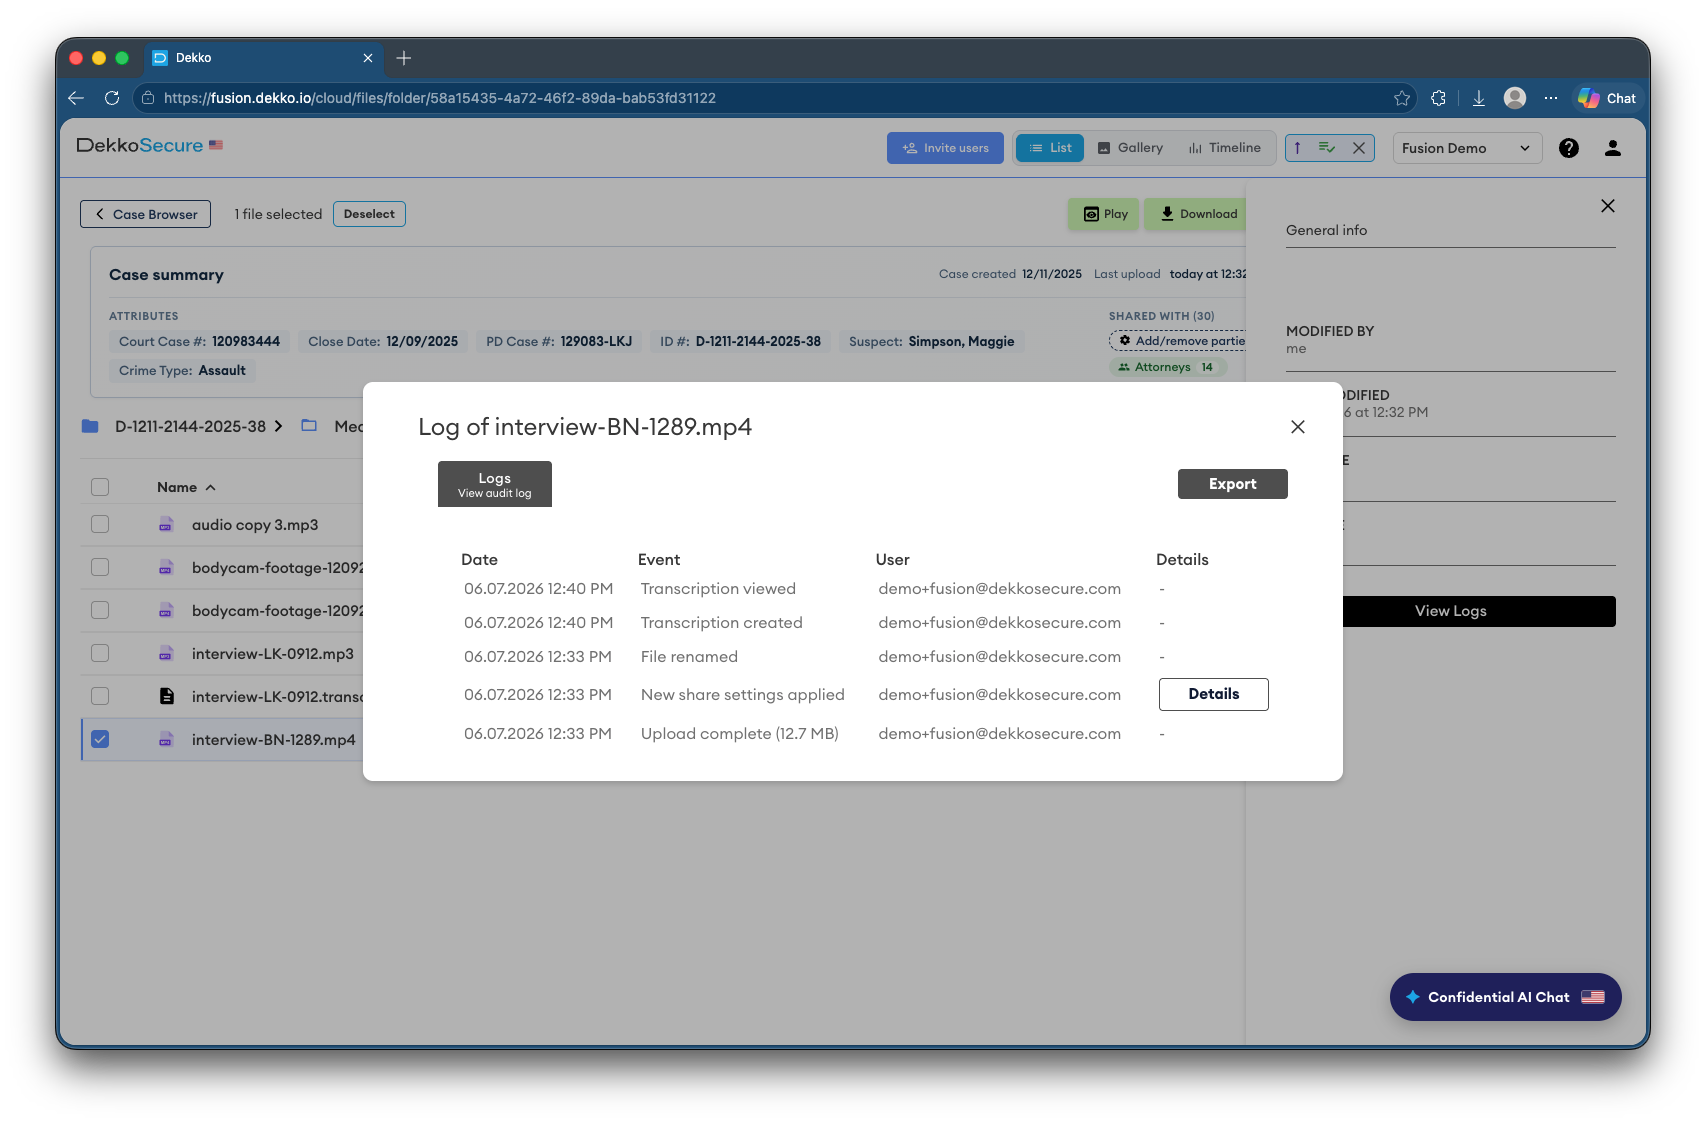Close the General info side panel
Viewport: 1706px width, 1123px height.
click(x=1608, y=206)
